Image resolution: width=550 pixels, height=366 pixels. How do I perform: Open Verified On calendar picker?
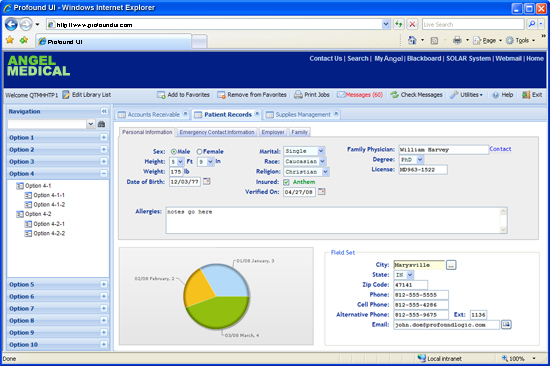pos(322,192)
